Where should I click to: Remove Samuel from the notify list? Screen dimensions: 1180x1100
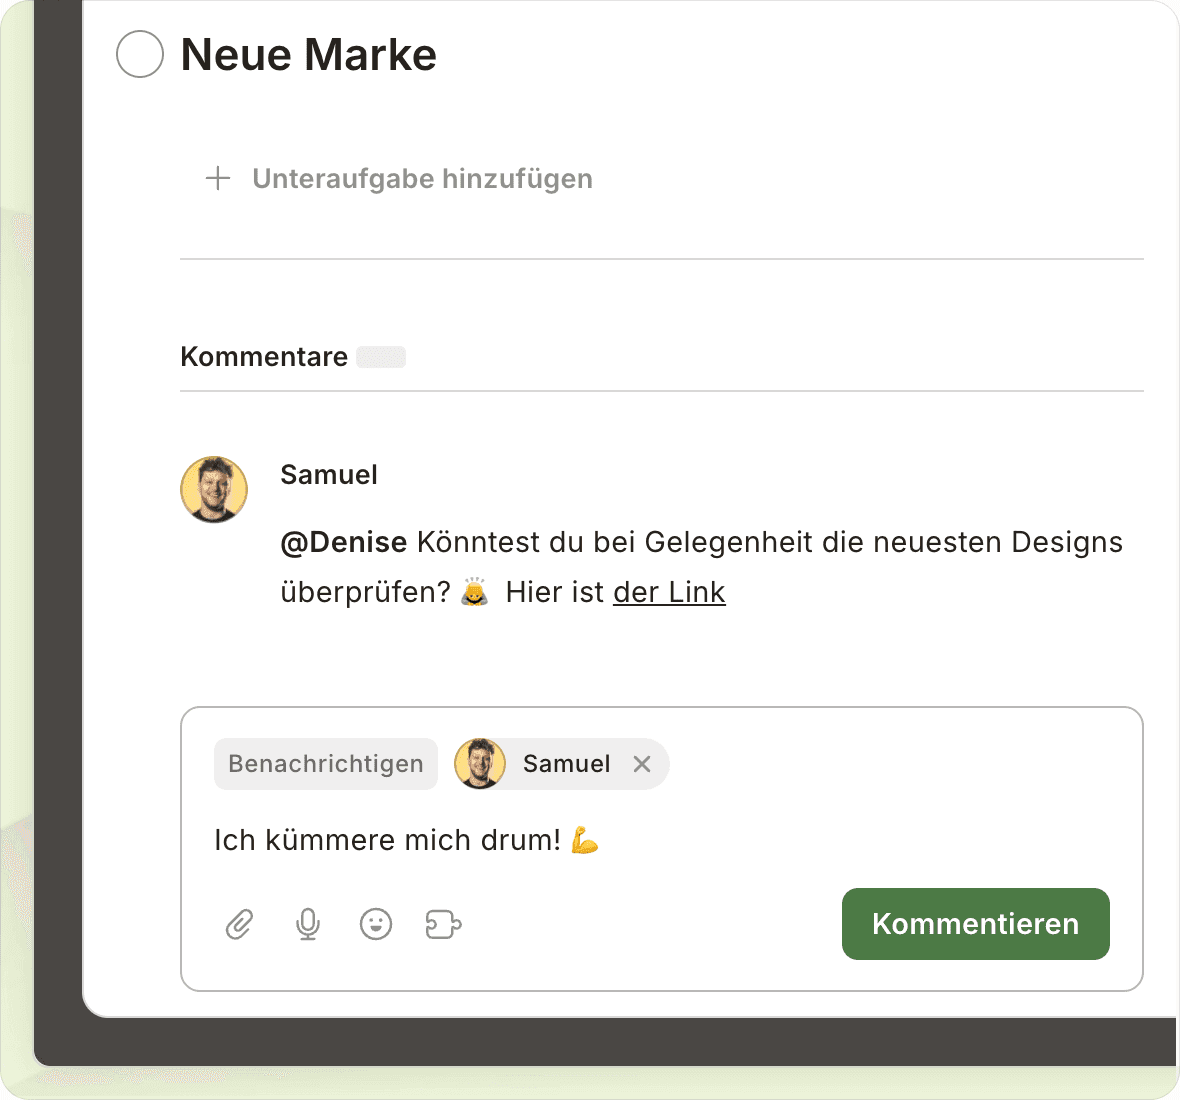pos(642,764)
